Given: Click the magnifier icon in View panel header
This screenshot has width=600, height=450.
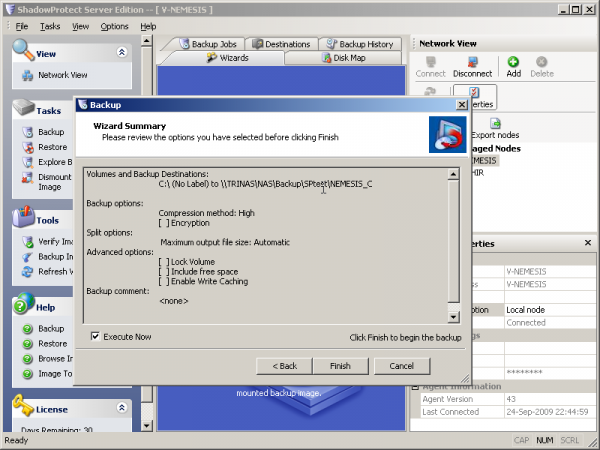Looking at the screenshot, I should click(x=23, y=50).
